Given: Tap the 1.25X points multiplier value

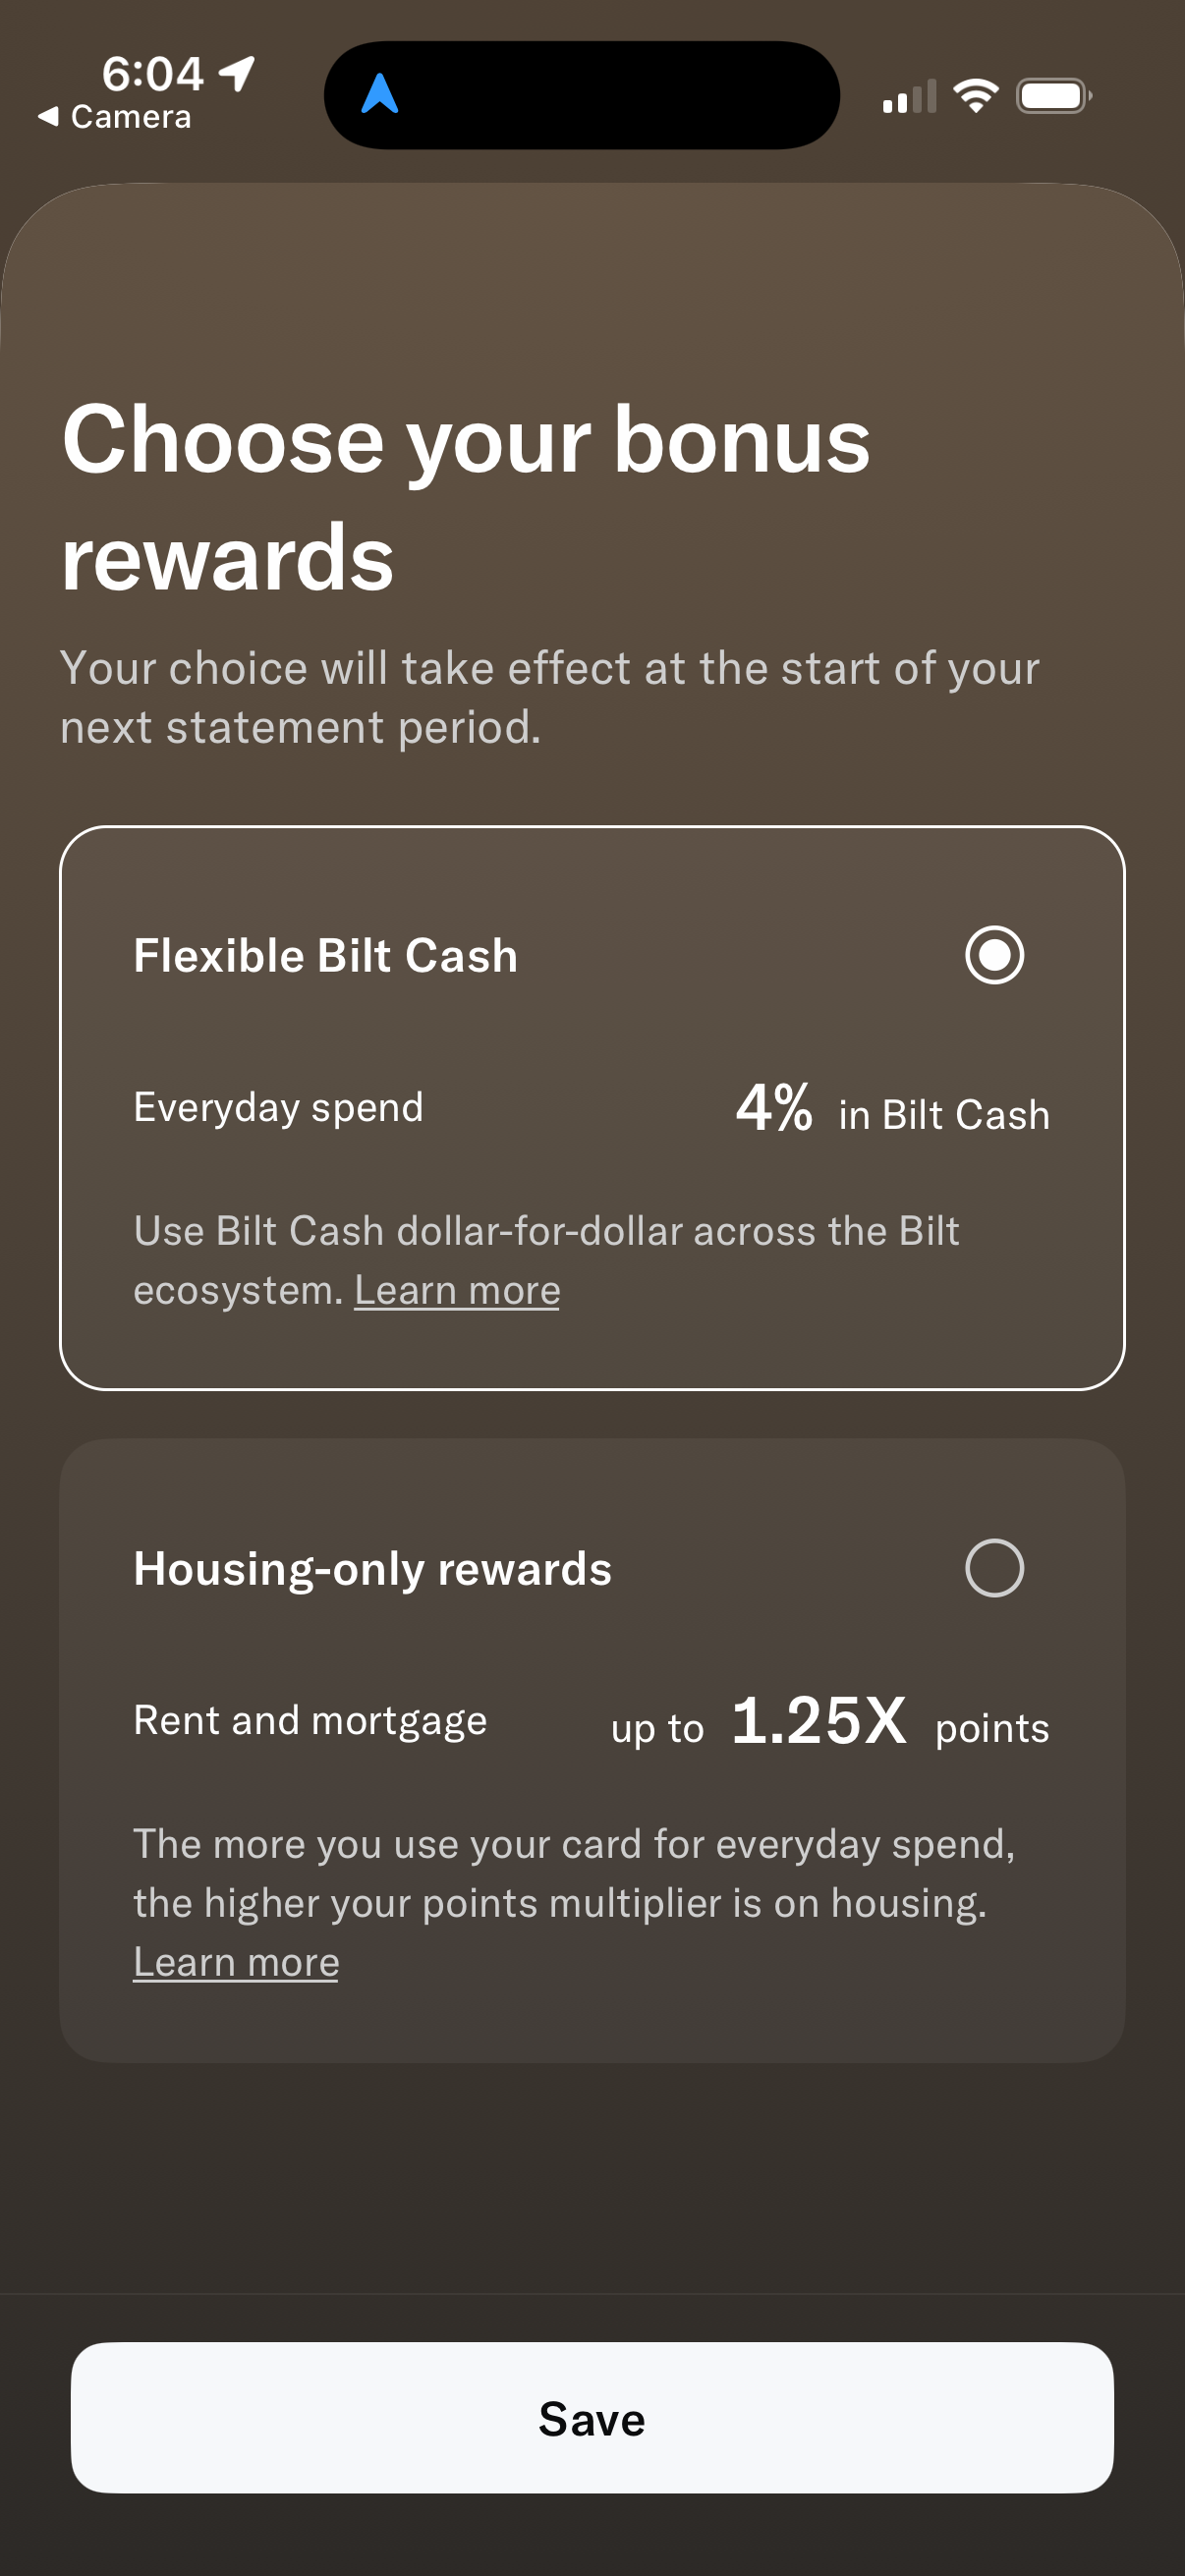Looking at the screenshot, I should point(819,1721).
